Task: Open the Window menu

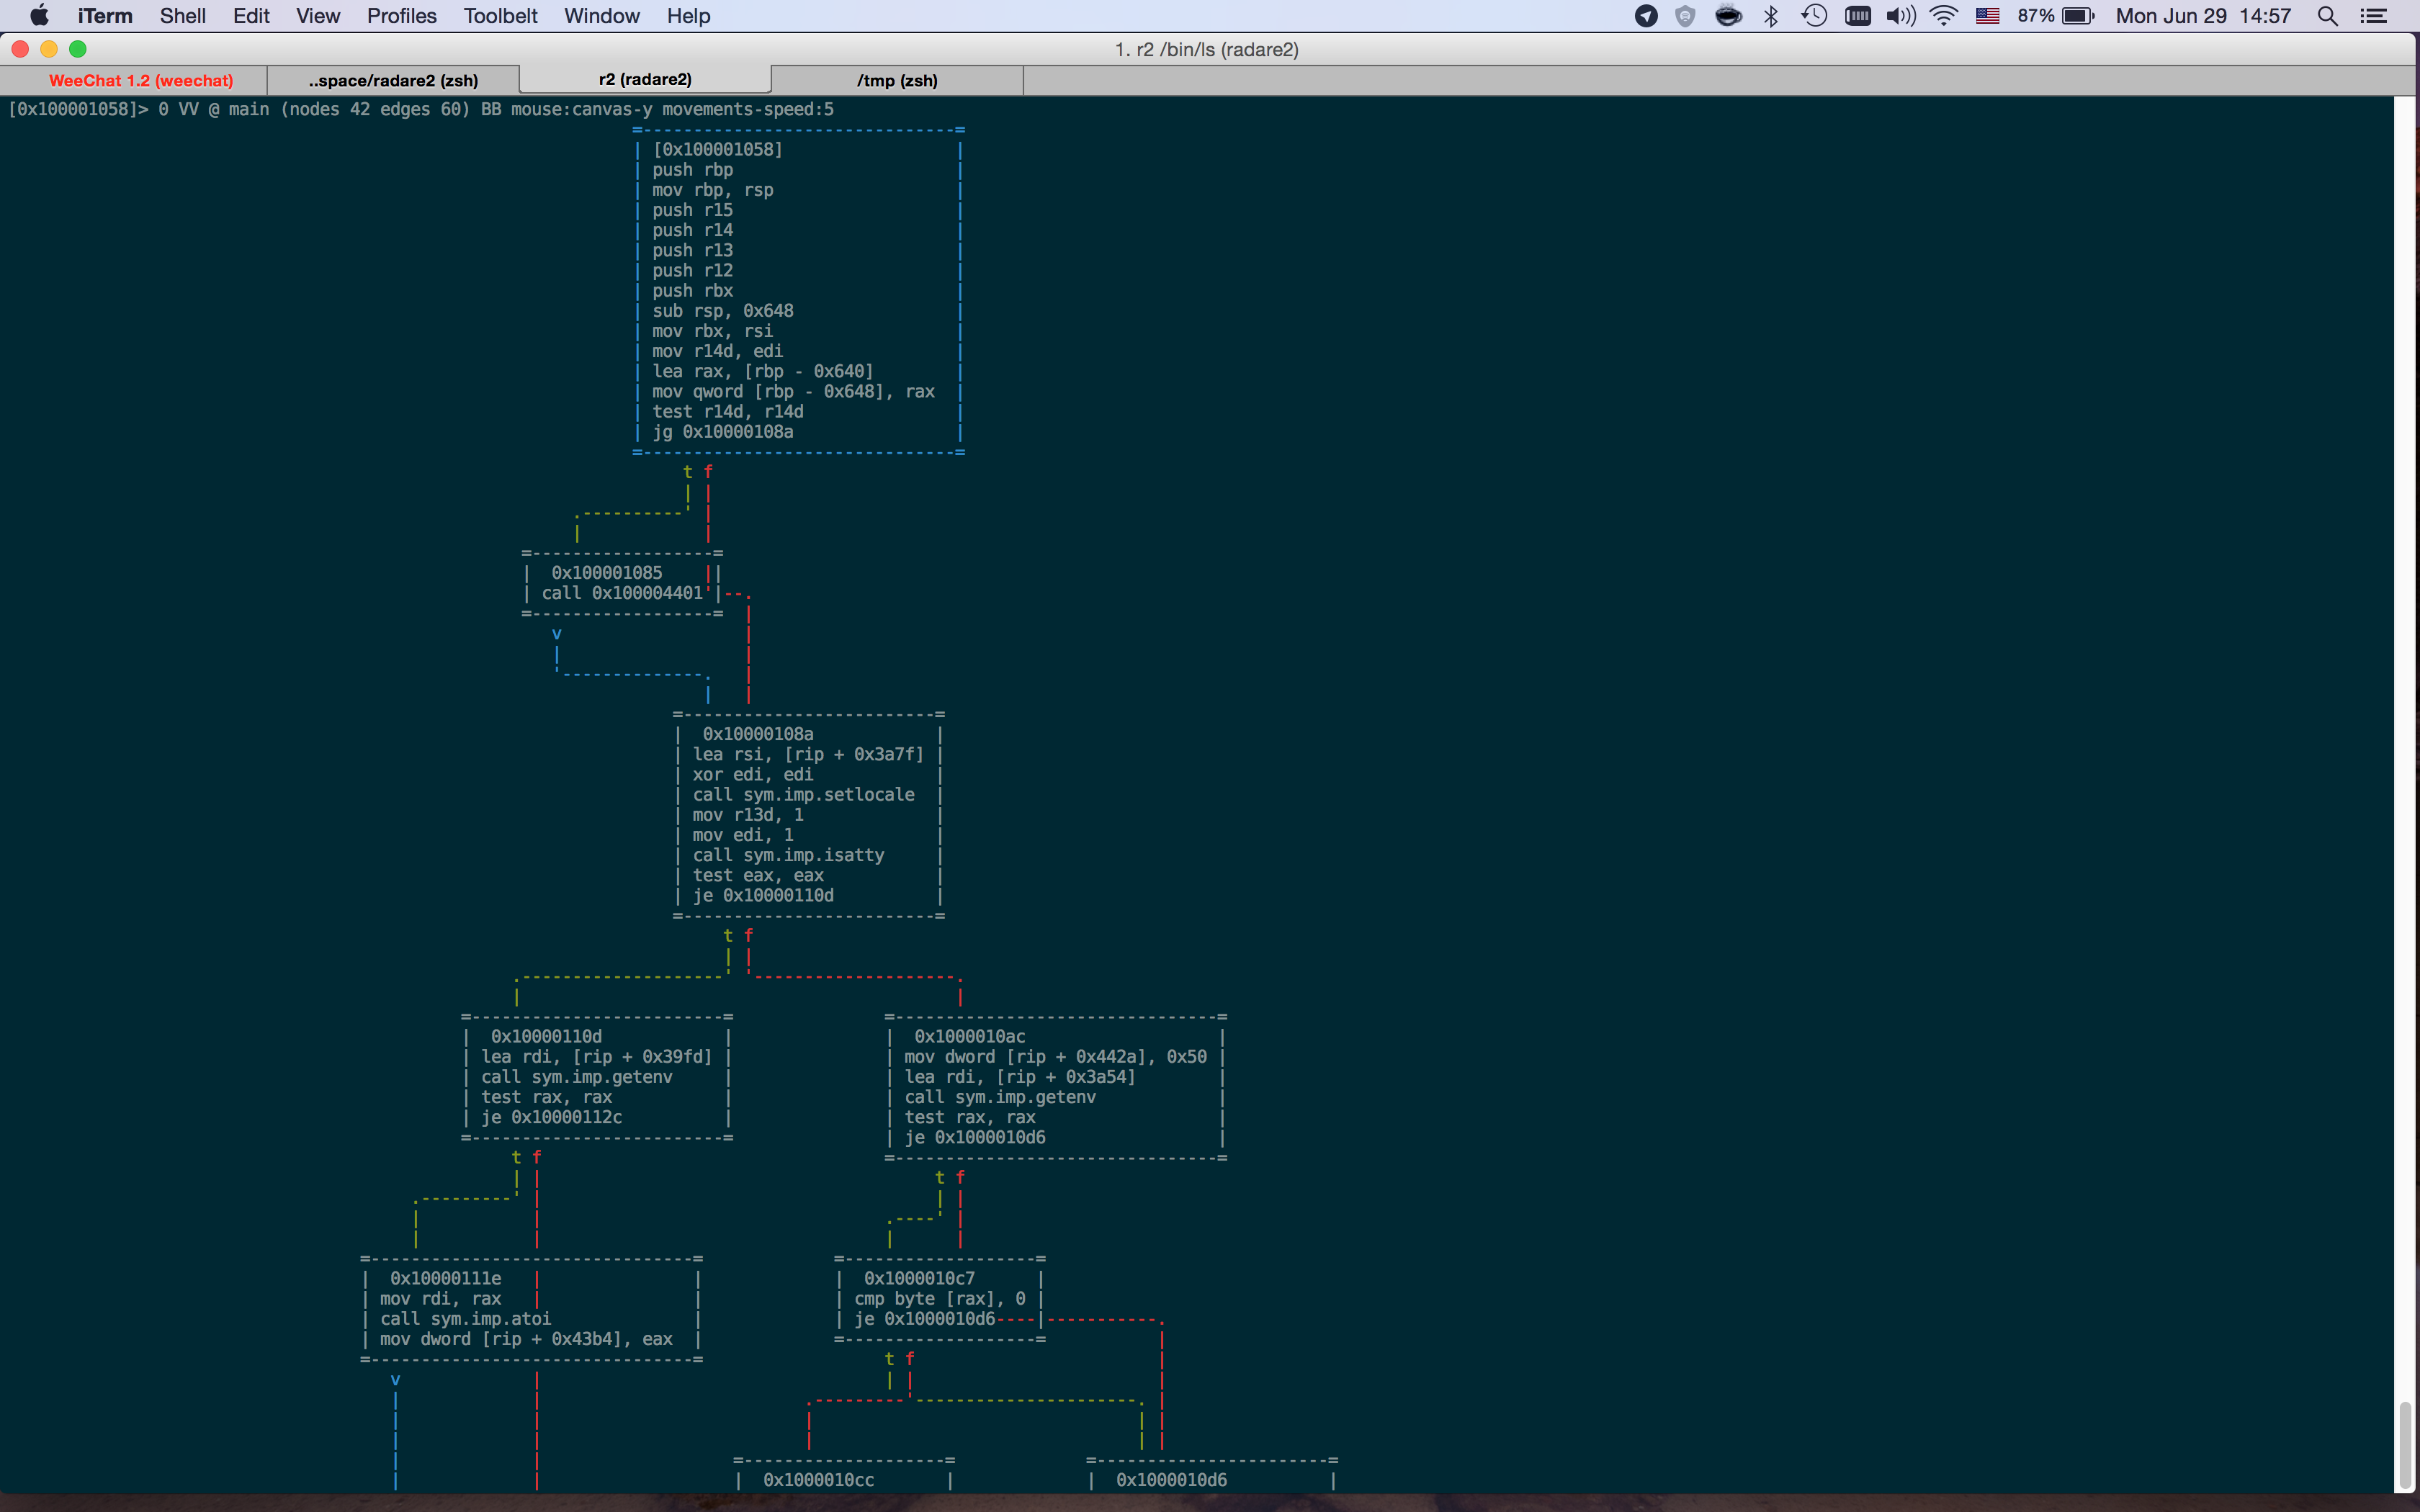Action: pyautogui.click(x=602, y=16)
